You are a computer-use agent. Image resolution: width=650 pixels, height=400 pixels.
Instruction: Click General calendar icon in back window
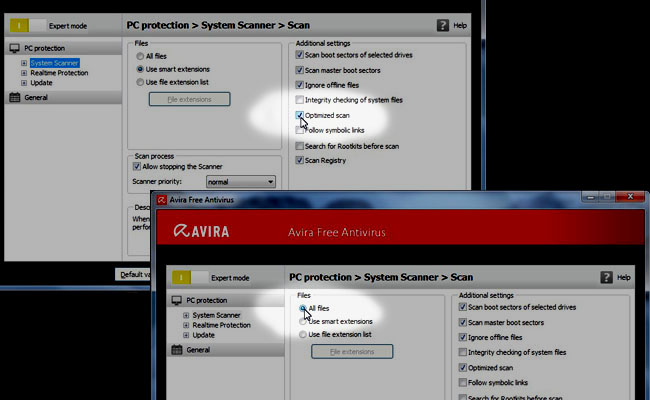[15, 97]
